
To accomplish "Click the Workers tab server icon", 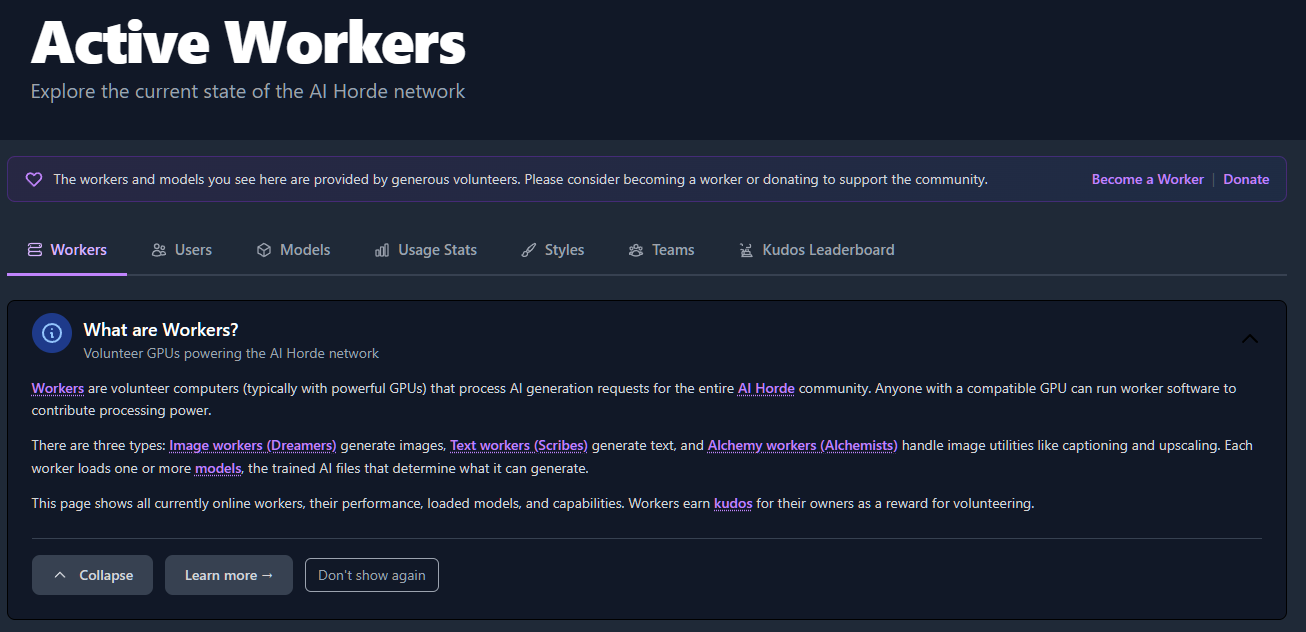I will (x=35, y=250).
